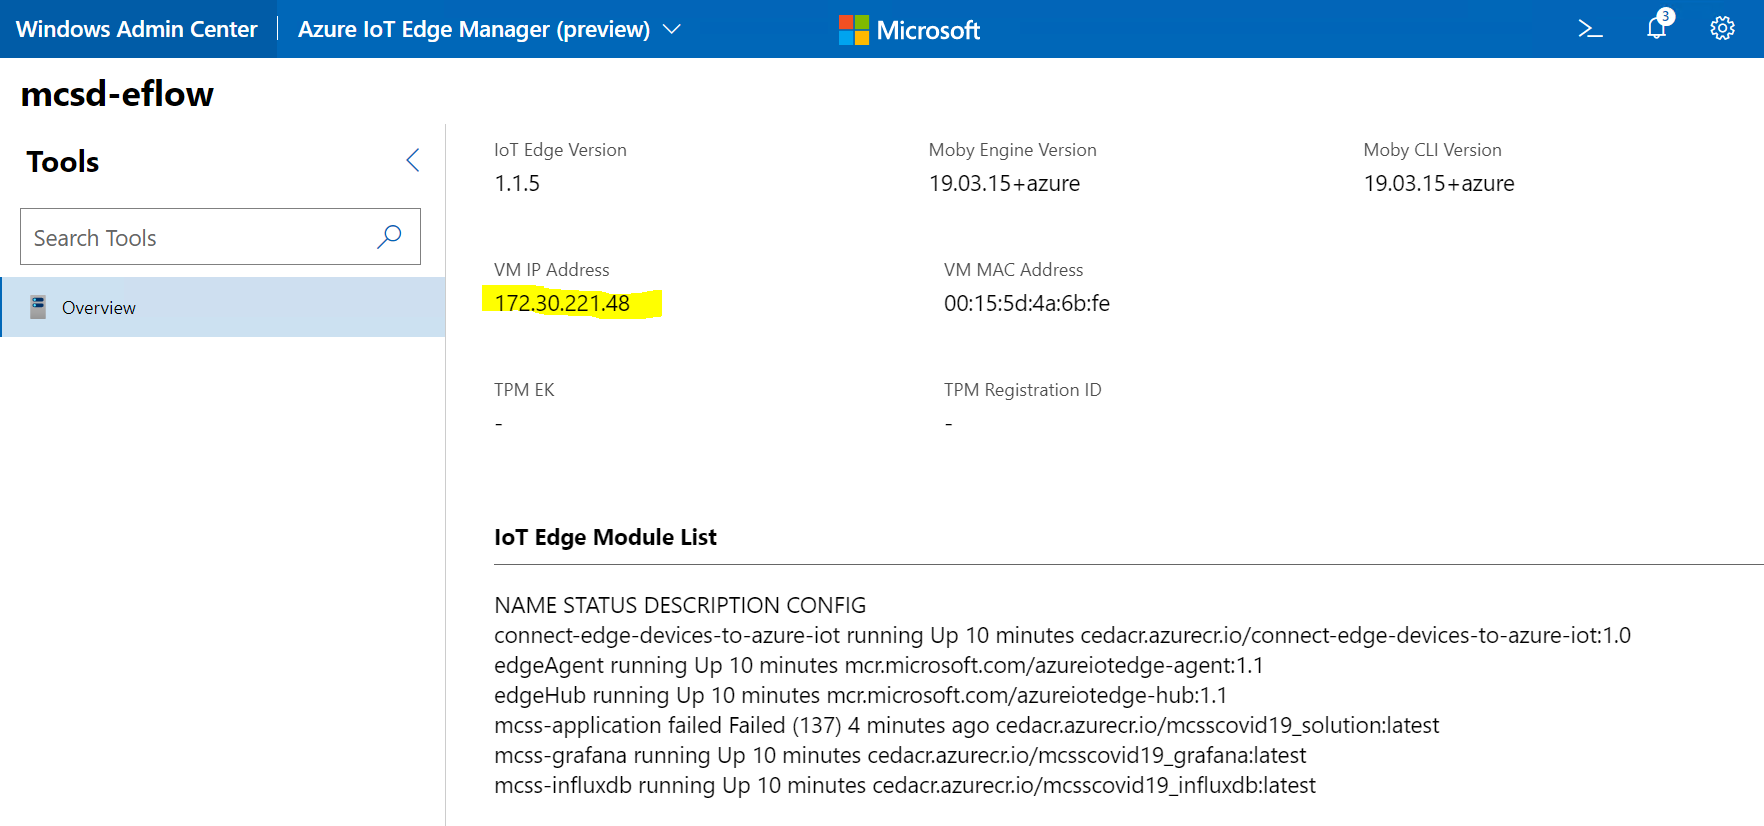Open the settings gear
The width and height of the screenshot is (1764, 826).
click(x=1722, y=29)
